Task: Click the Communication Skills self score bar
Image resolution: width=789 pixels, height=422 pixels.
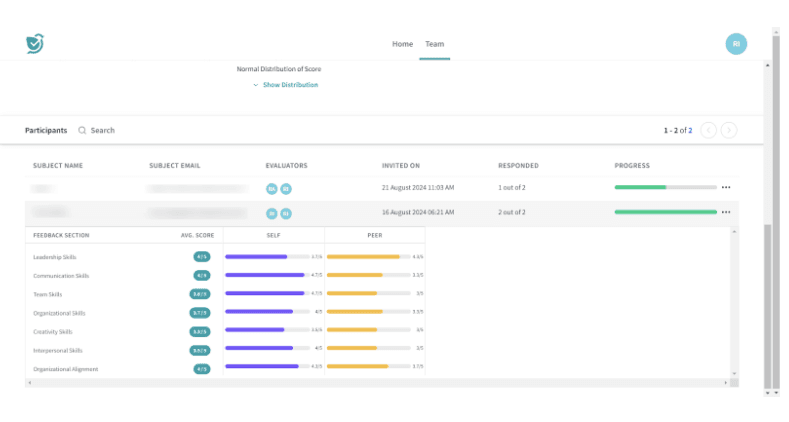Action: pyautogui.click(x=265, y=275)
